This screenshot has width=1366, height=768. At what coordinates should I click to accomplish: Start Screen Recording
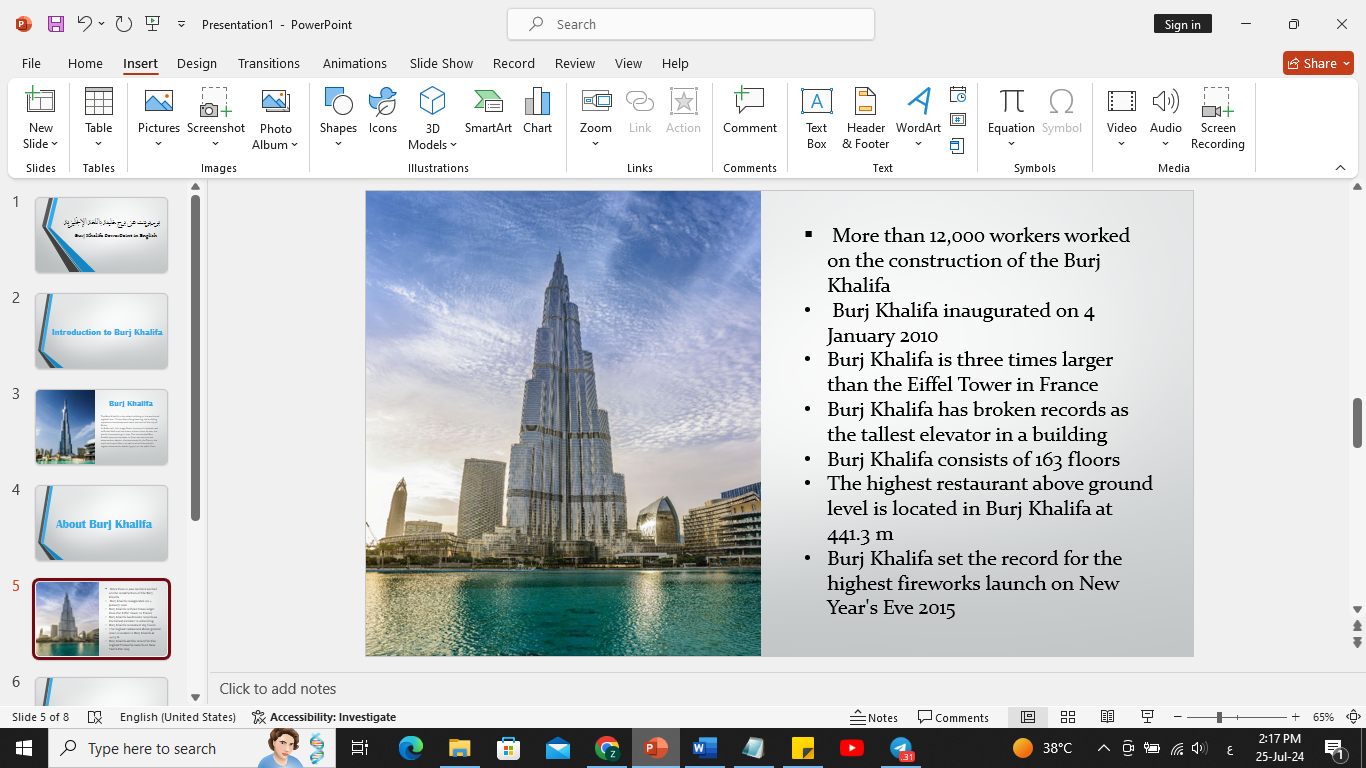1218,118
